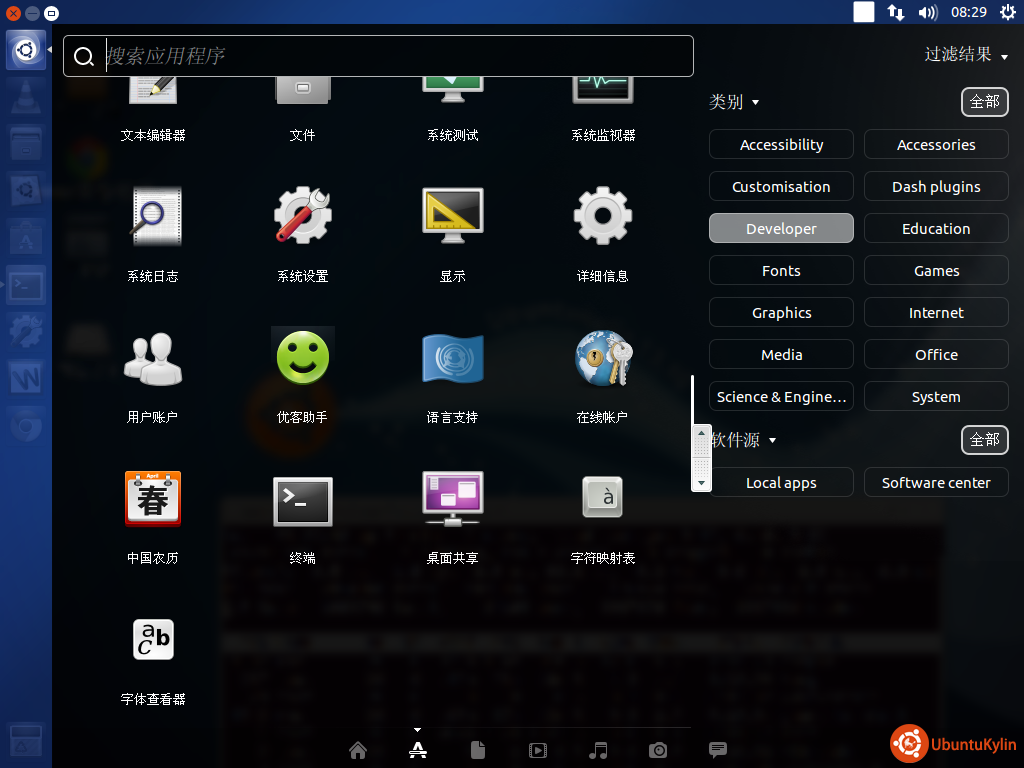Open 中国农历 Chinese calendar app
The height and width of the screenshot is (768, 1024).
point(152,501)
